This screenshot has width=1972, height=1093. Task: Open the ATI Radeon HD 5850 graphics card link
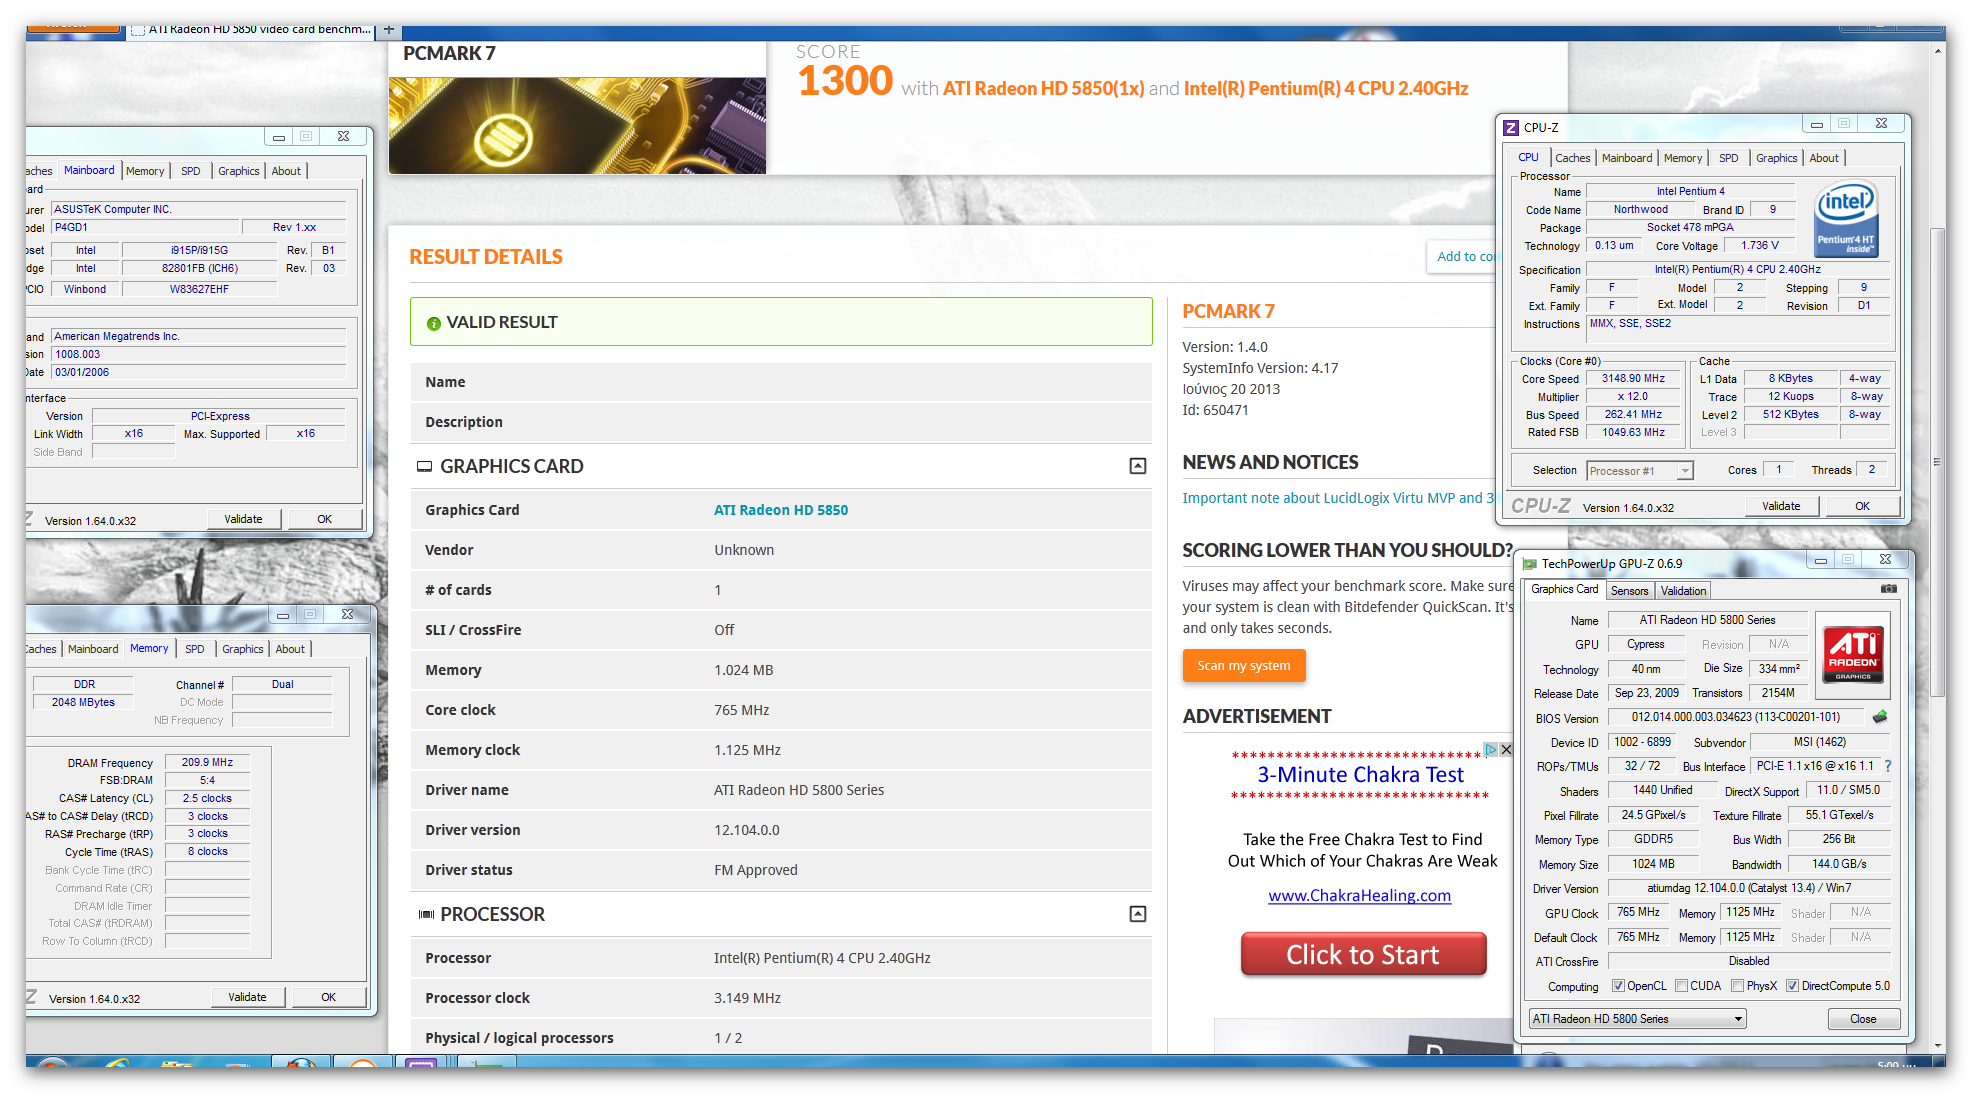tap(780, 510)
